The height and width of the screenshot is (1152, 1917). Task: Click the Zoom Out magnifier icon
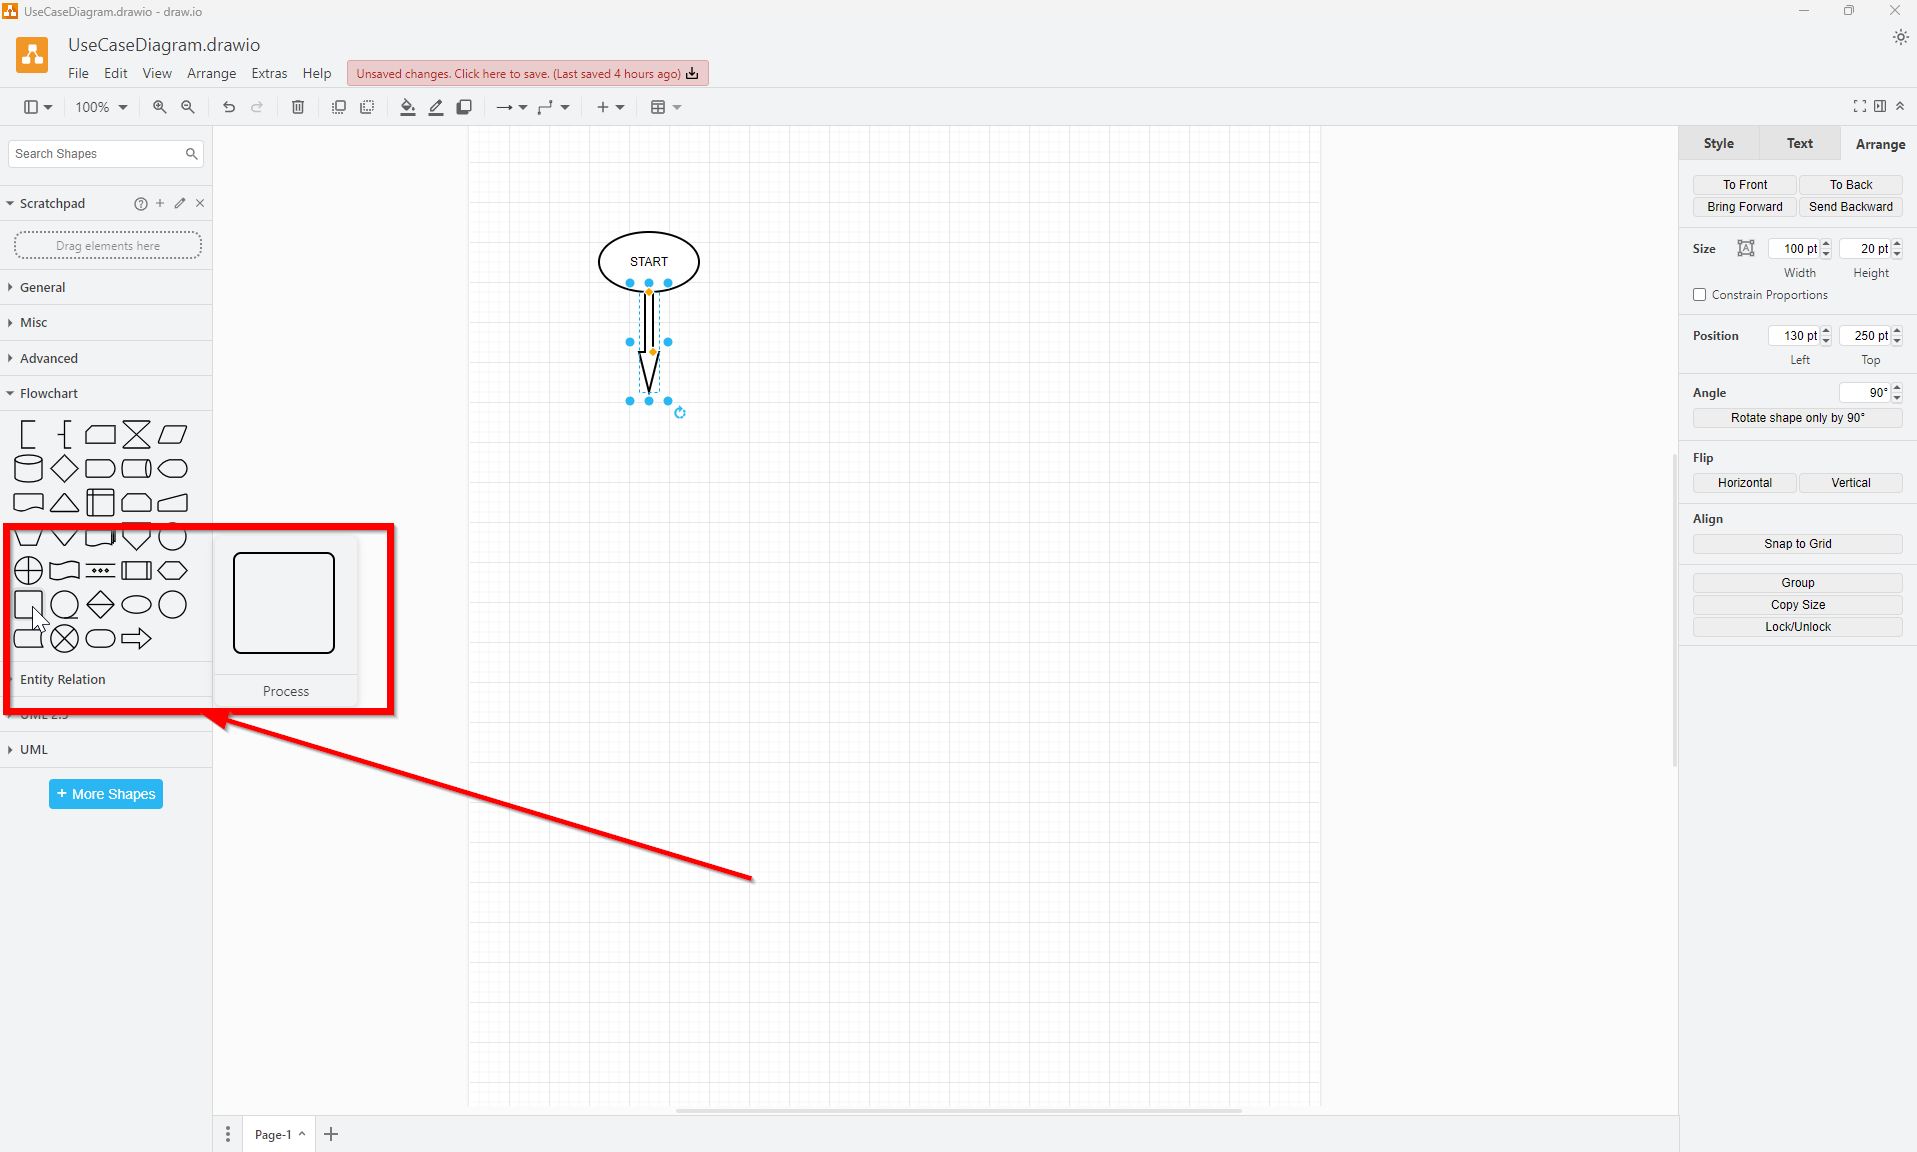(188, 107)
